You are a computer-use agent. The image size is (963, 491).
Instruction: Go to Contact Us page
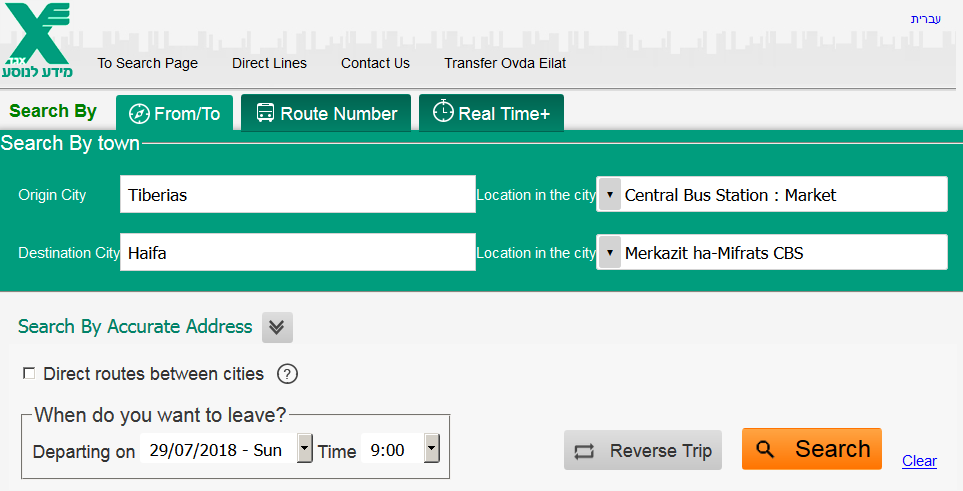click(375, 63)
